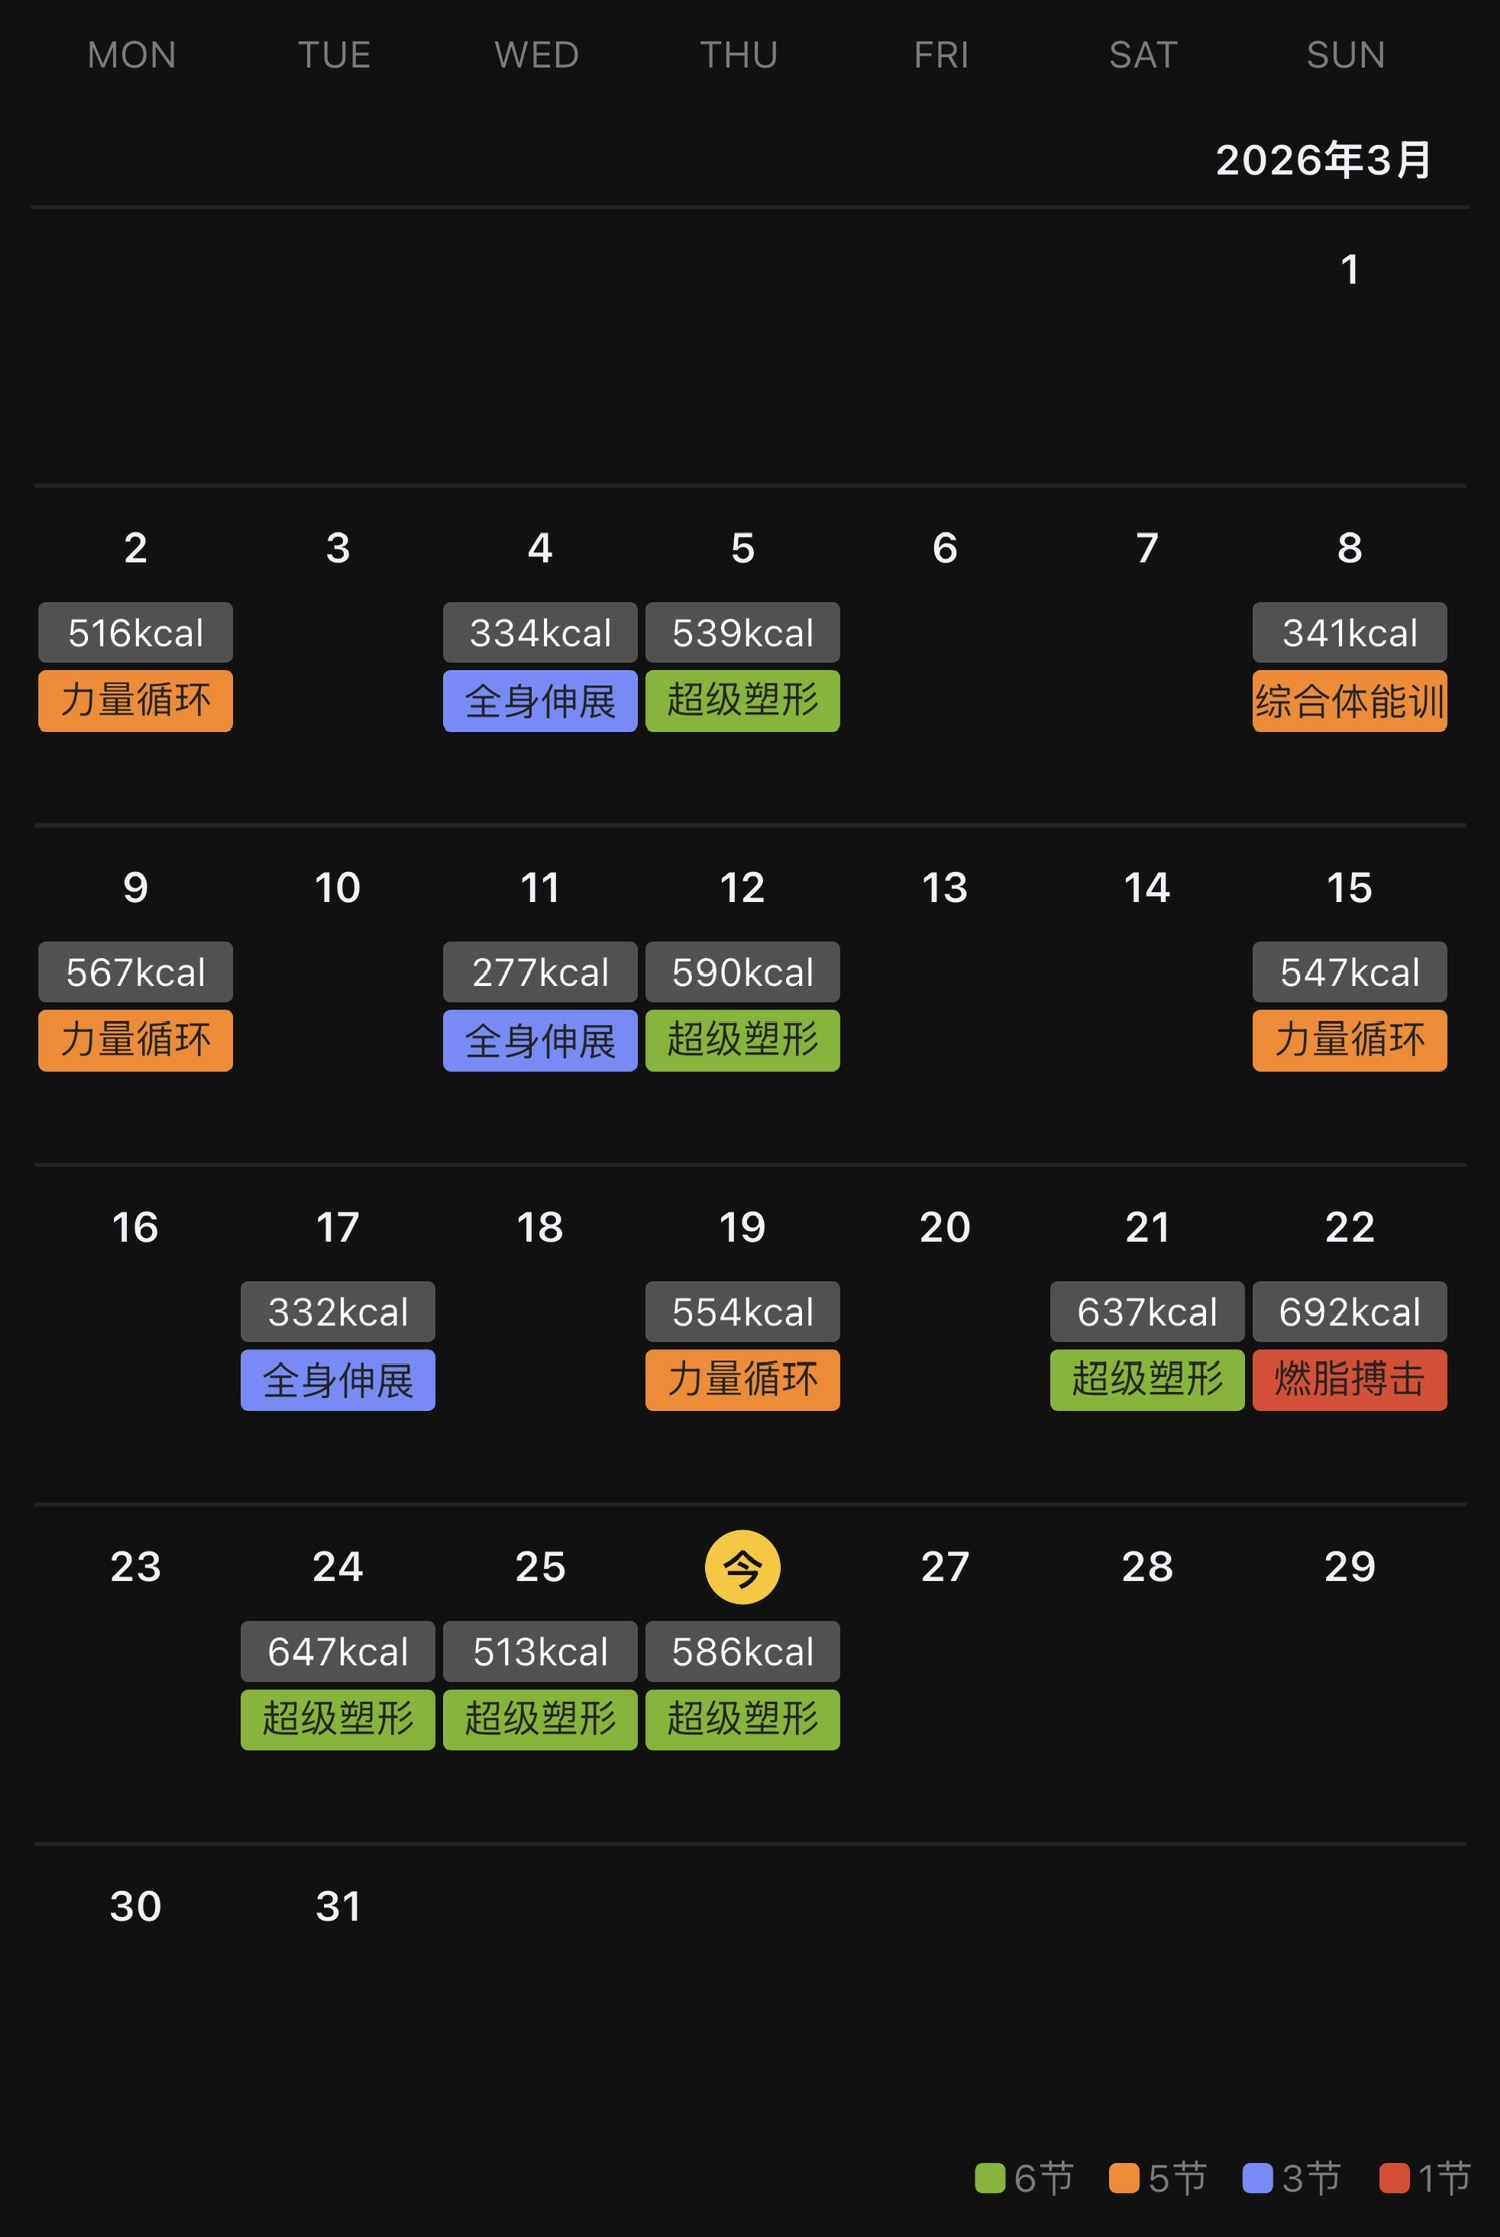Select the green 6节 legend swatch

pyautogui.click(x=990, y=2178)
